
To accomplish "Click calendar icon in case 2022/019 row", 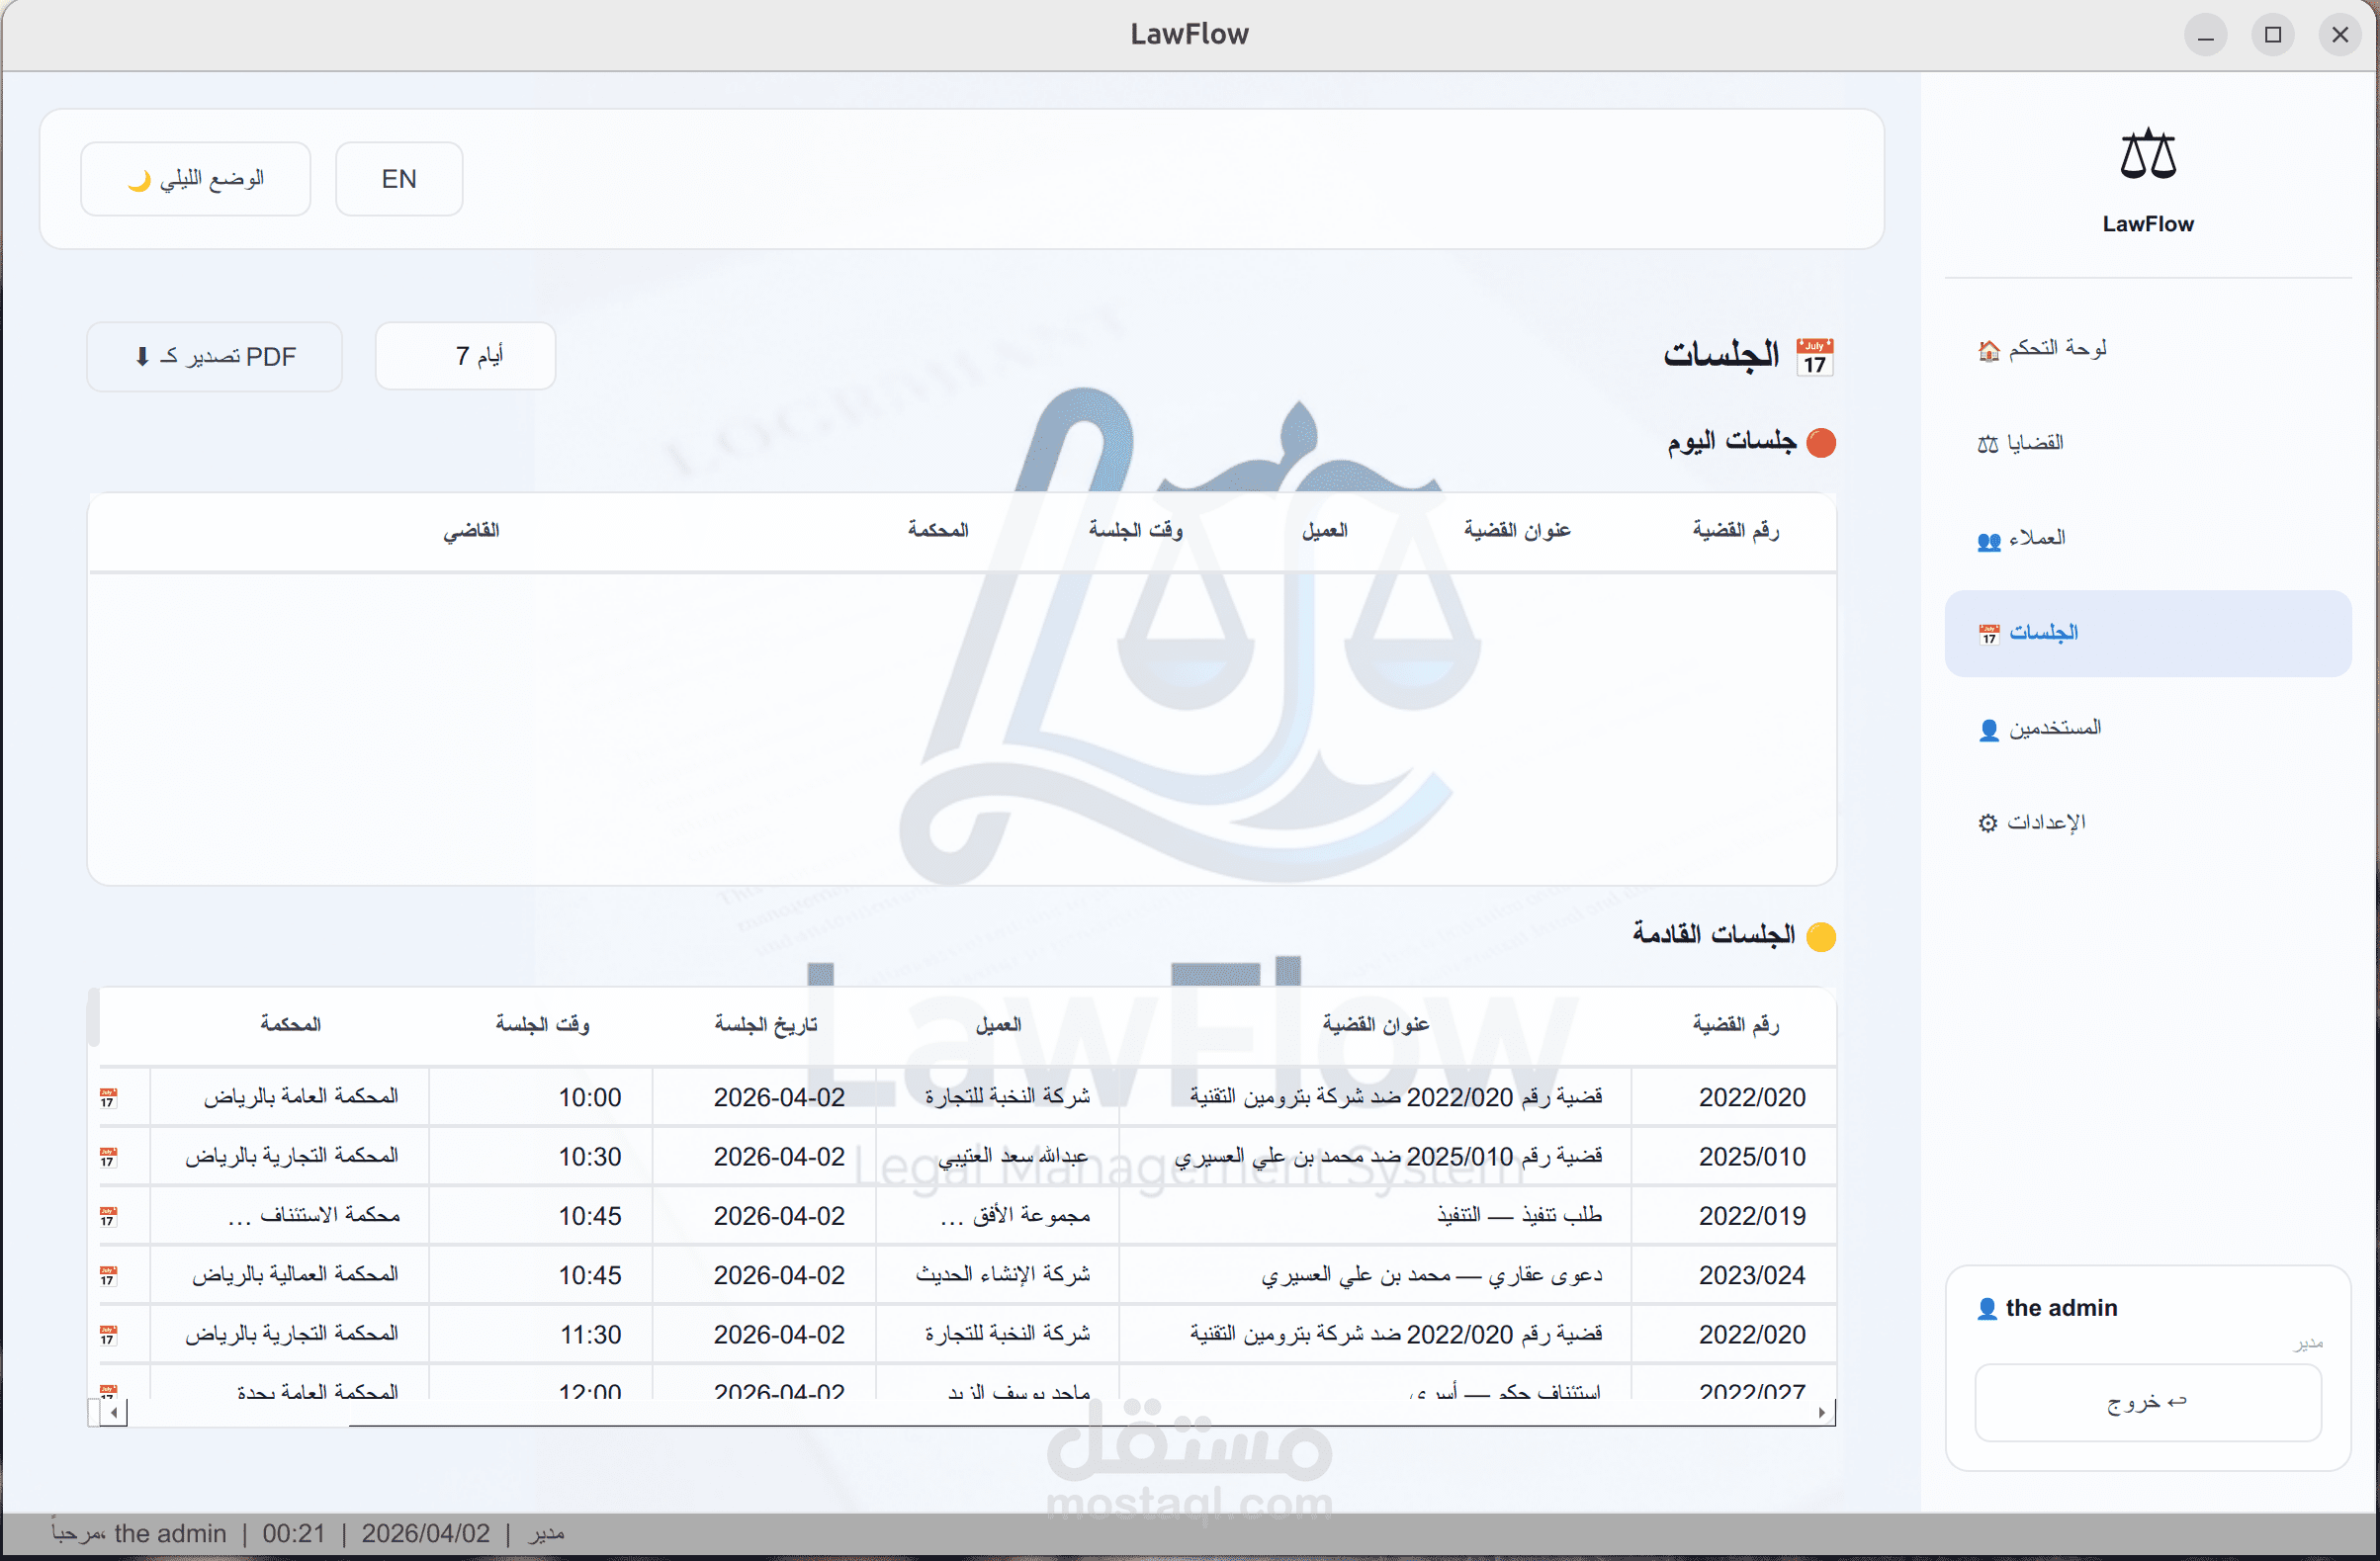I will coord(108,1216).
